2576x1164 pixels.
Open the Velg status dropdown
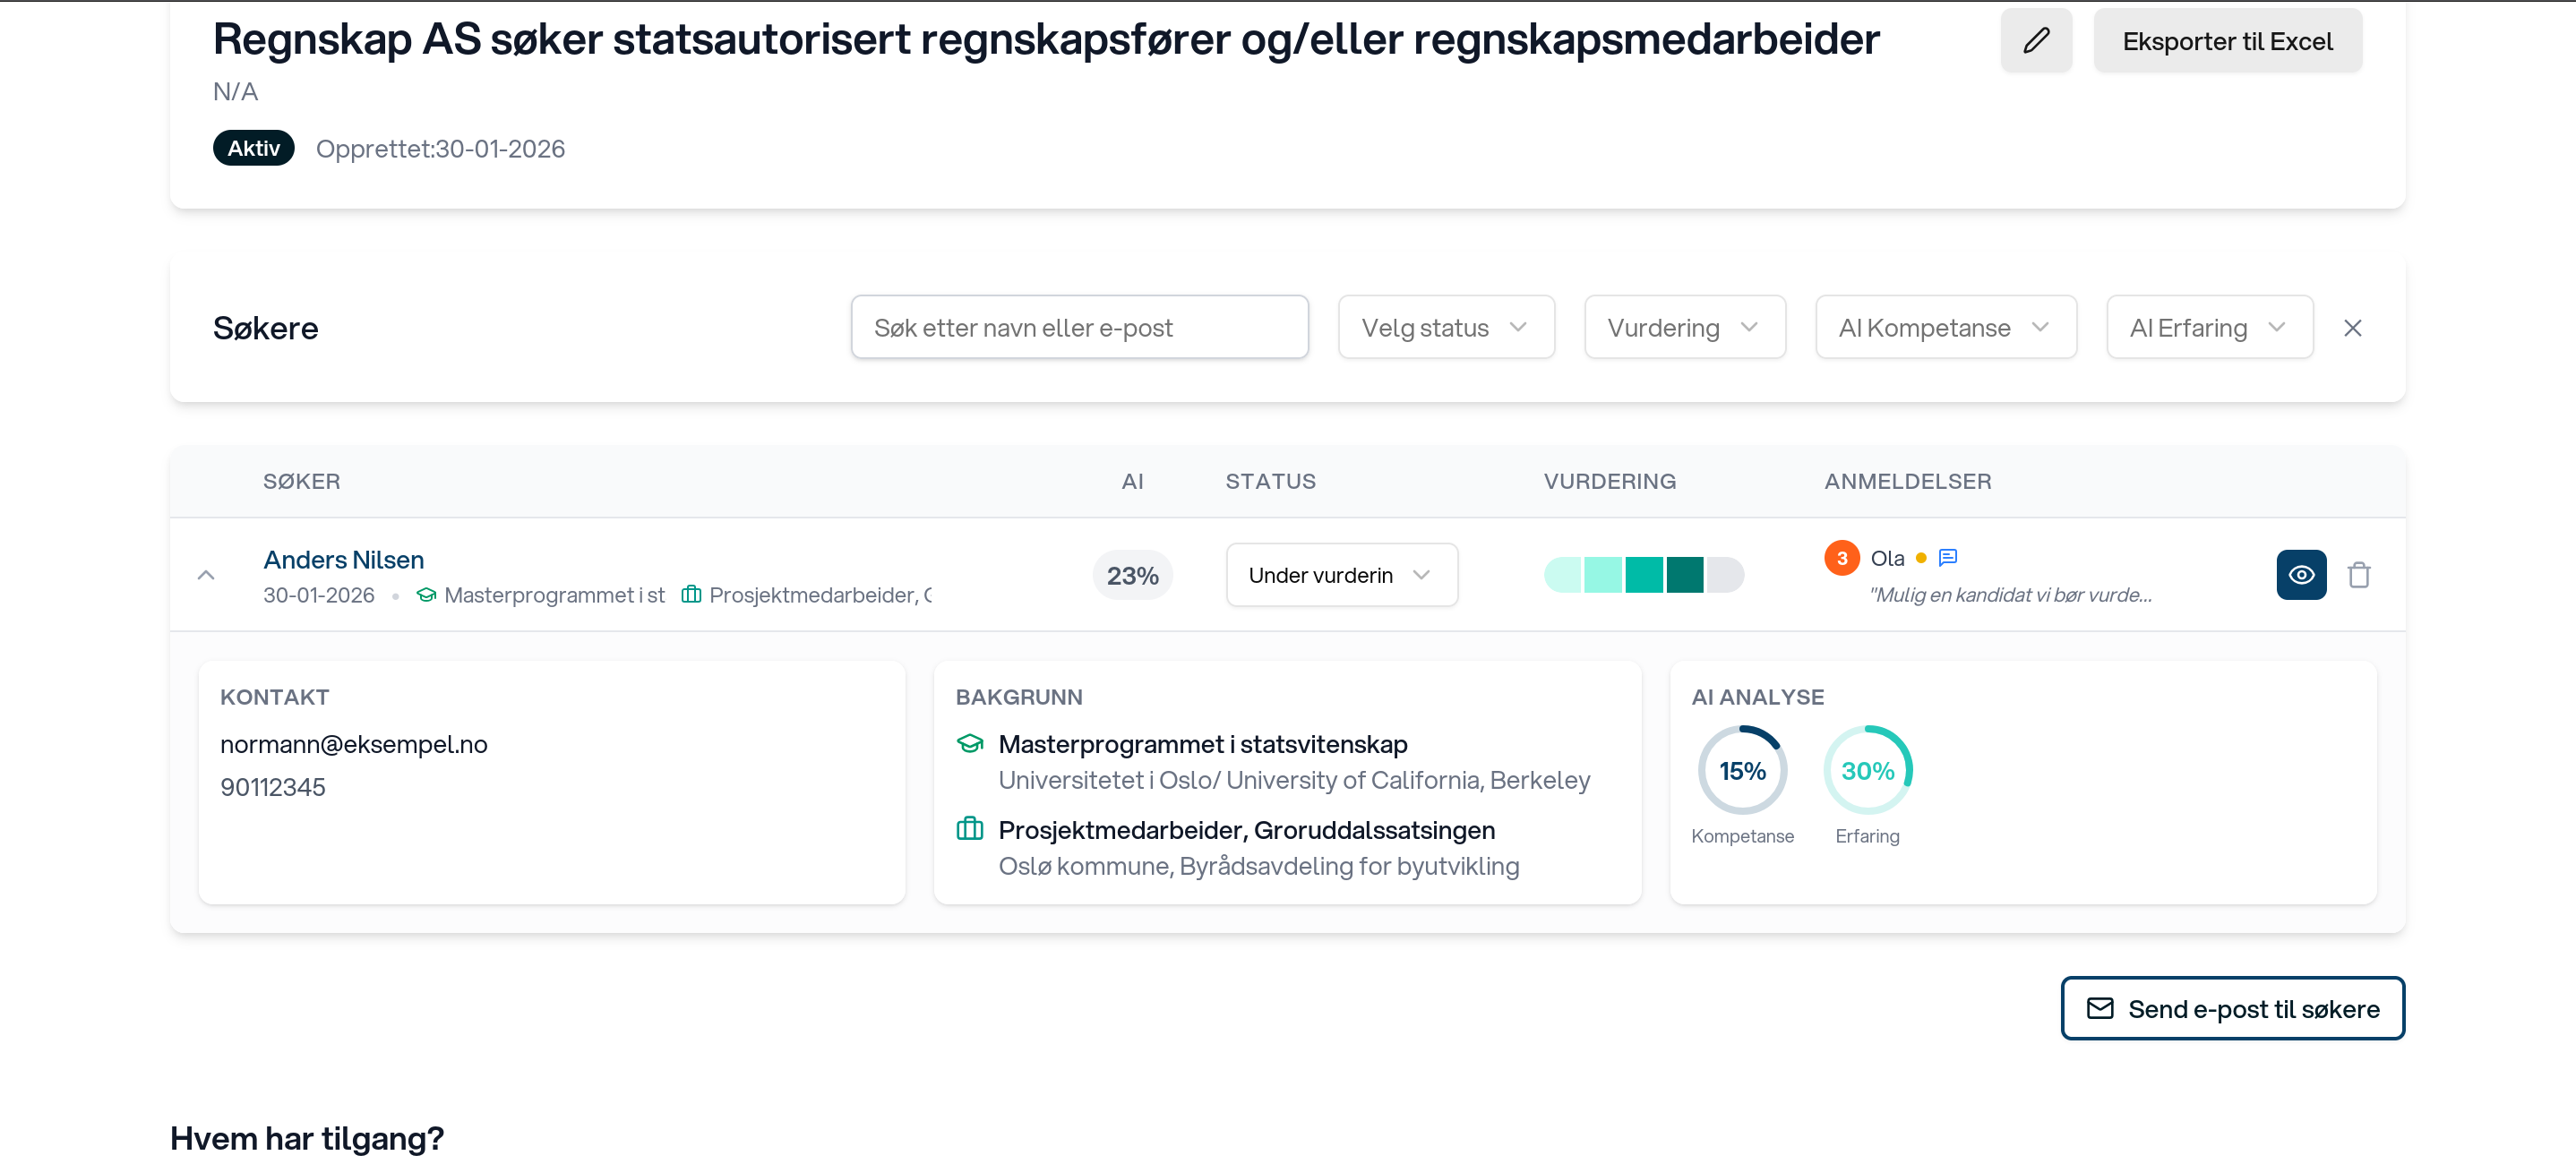coord(1446,327)
